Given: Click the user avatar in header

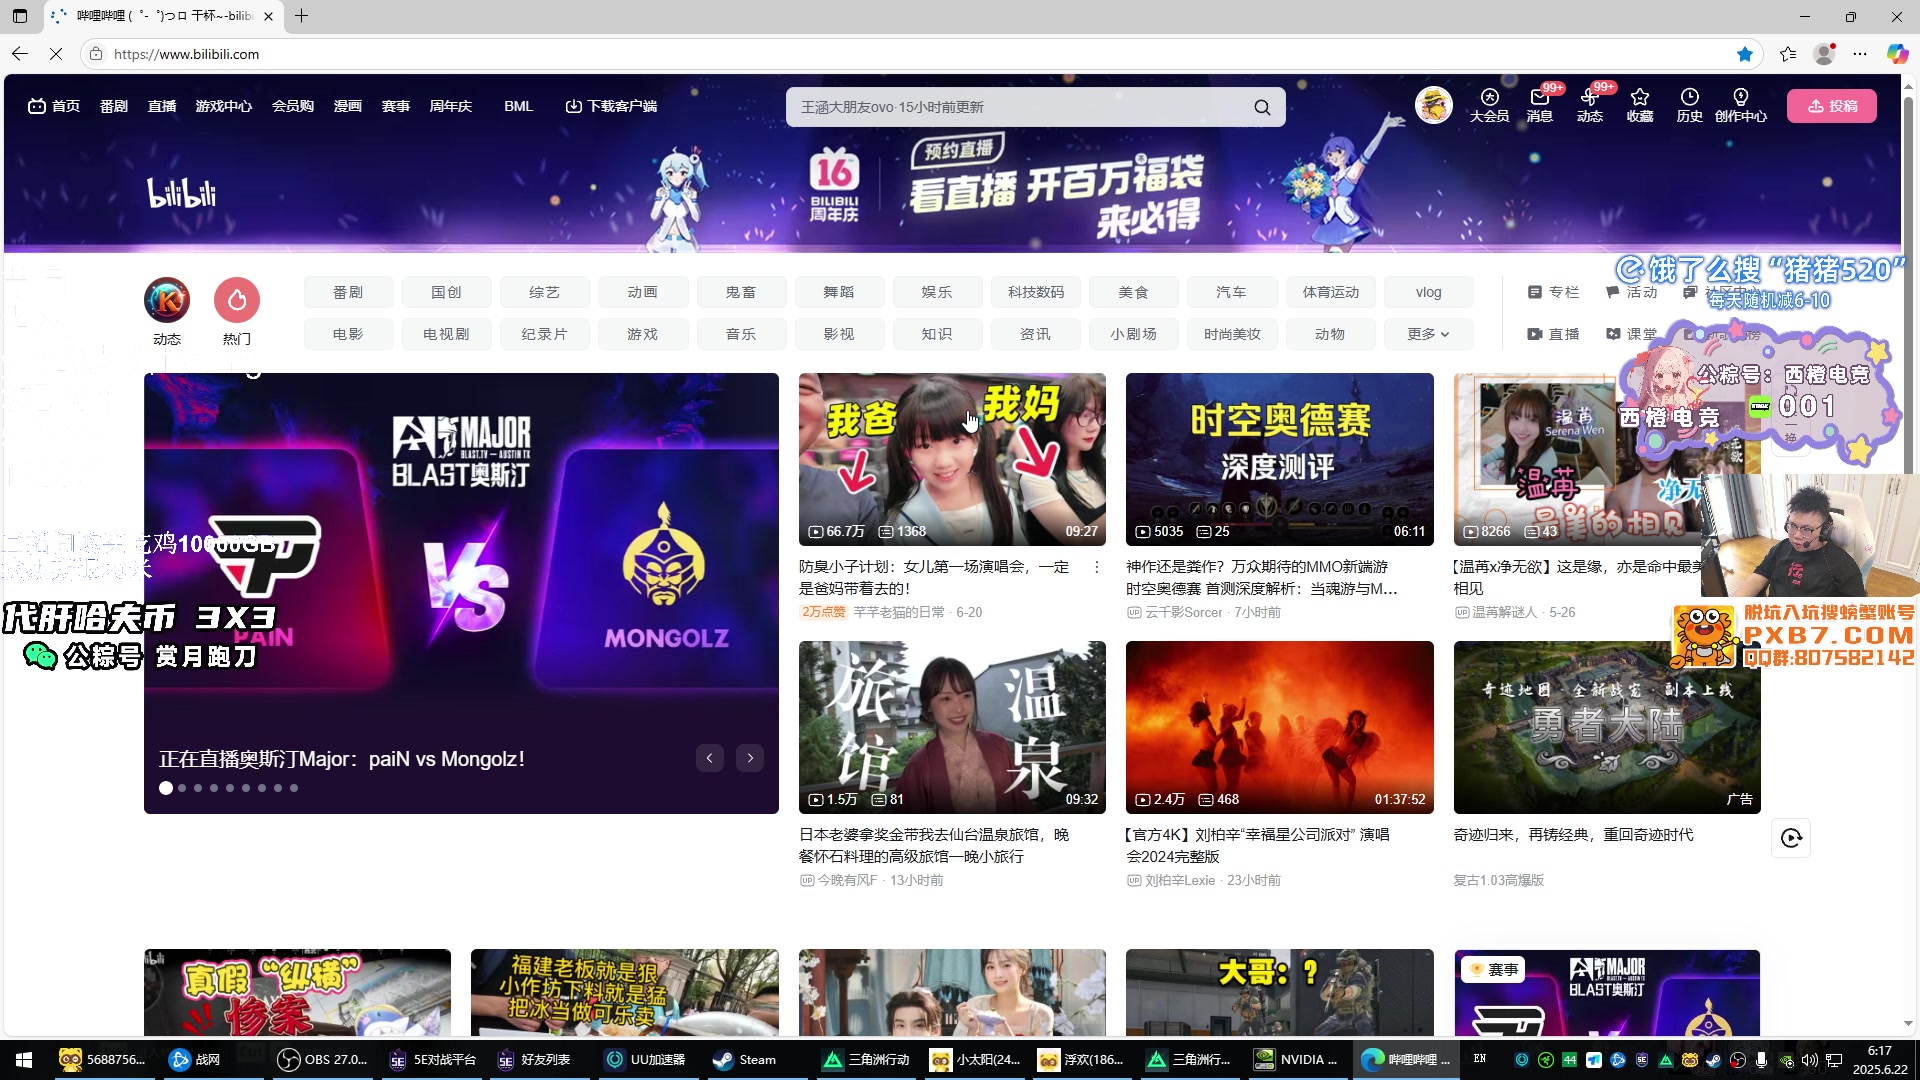Looking at the screenshot, I should 1433,105.
